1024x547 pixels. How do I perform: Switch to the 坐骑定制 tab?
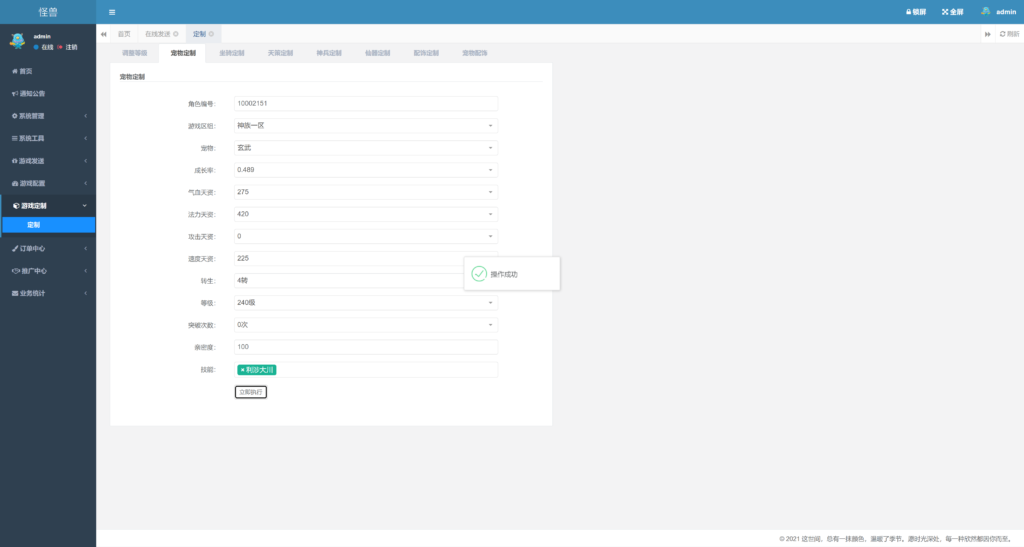(x=231, y=52)
